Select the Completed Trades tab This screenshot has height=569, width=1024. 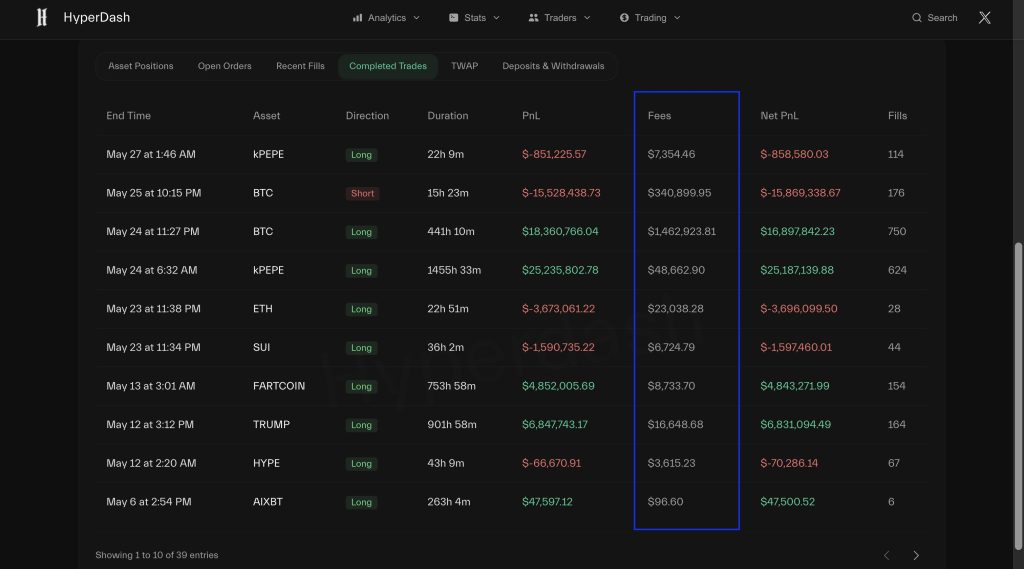(388, 66)
